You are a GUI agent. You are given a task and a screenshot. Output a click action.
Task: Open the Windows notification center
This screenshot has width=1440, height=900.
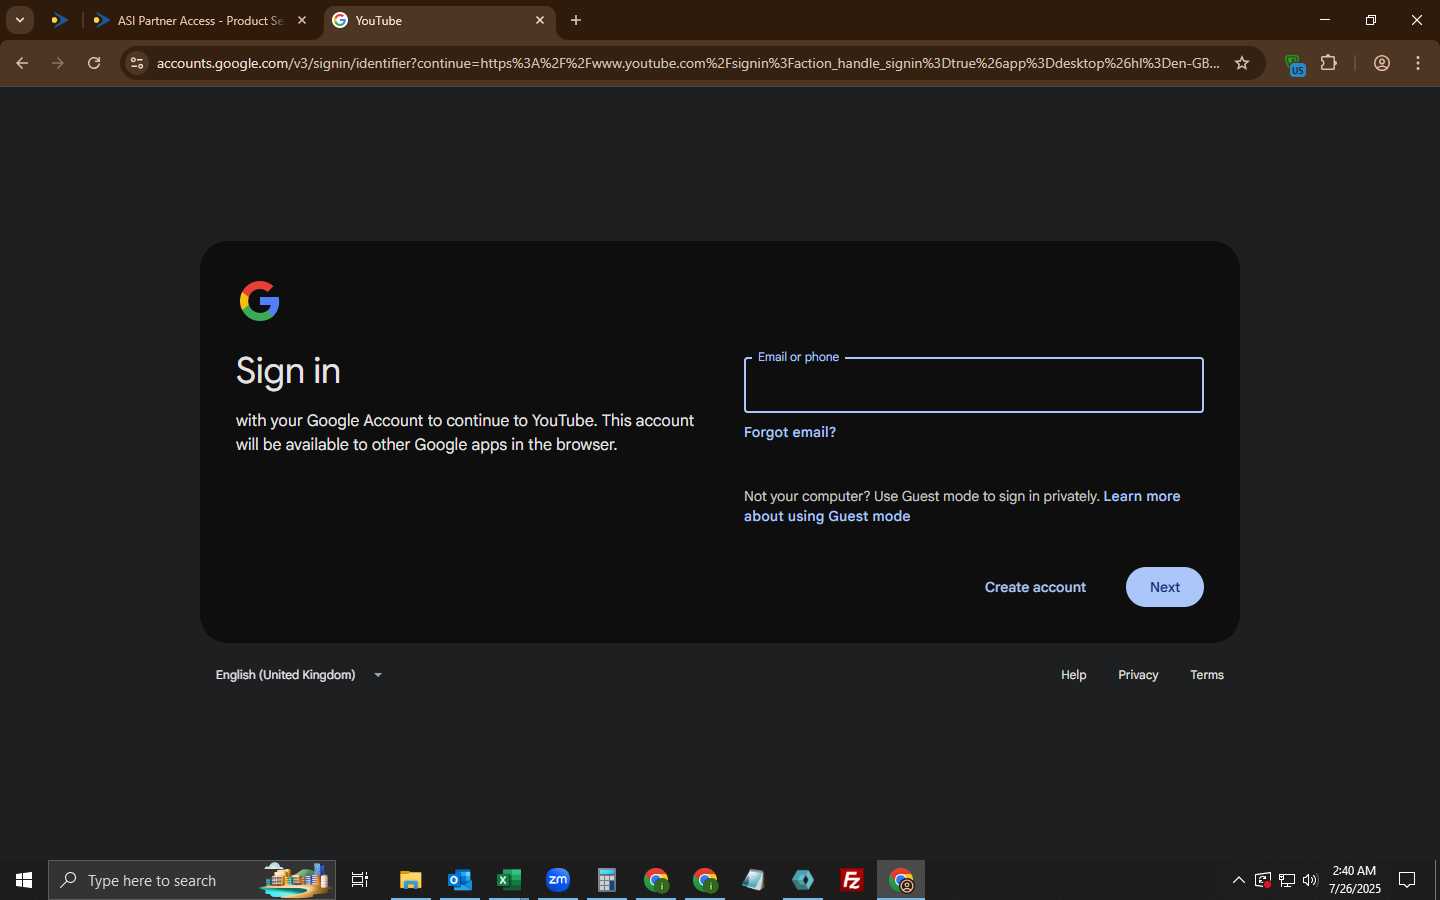[x=1407, y=880]
